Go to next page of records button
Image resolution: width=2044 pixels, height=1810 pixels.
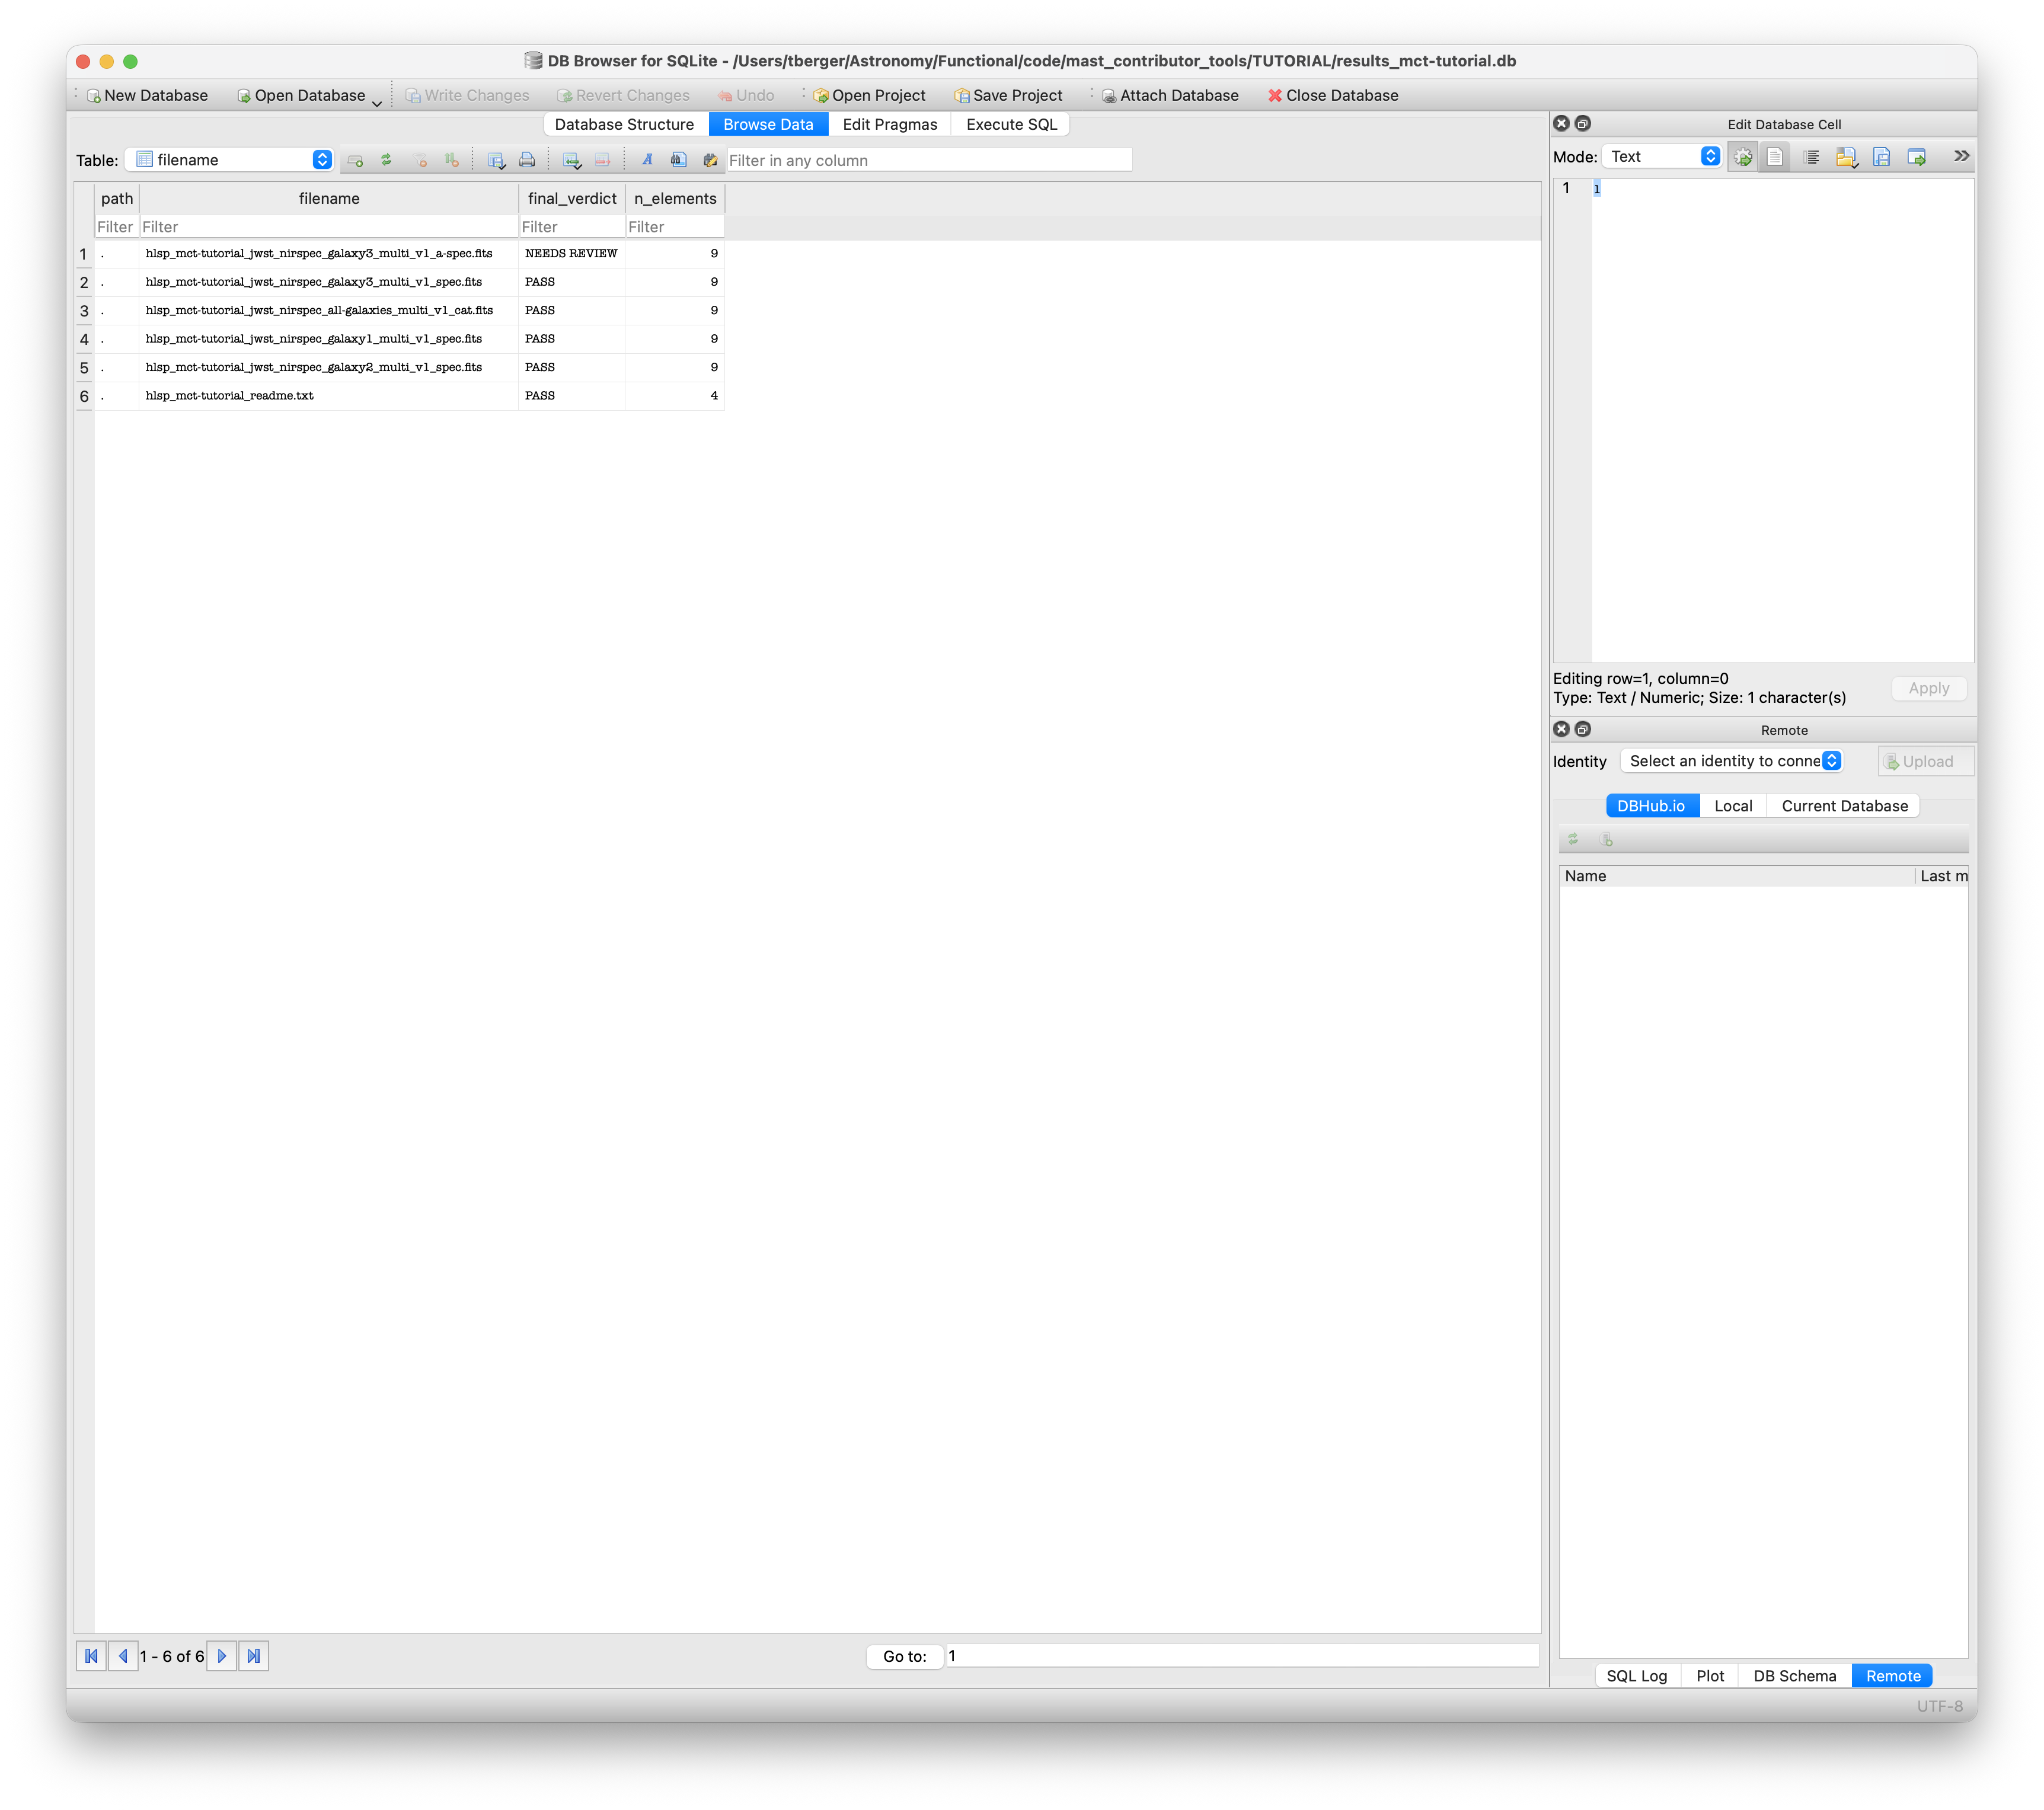(222, 1656)
